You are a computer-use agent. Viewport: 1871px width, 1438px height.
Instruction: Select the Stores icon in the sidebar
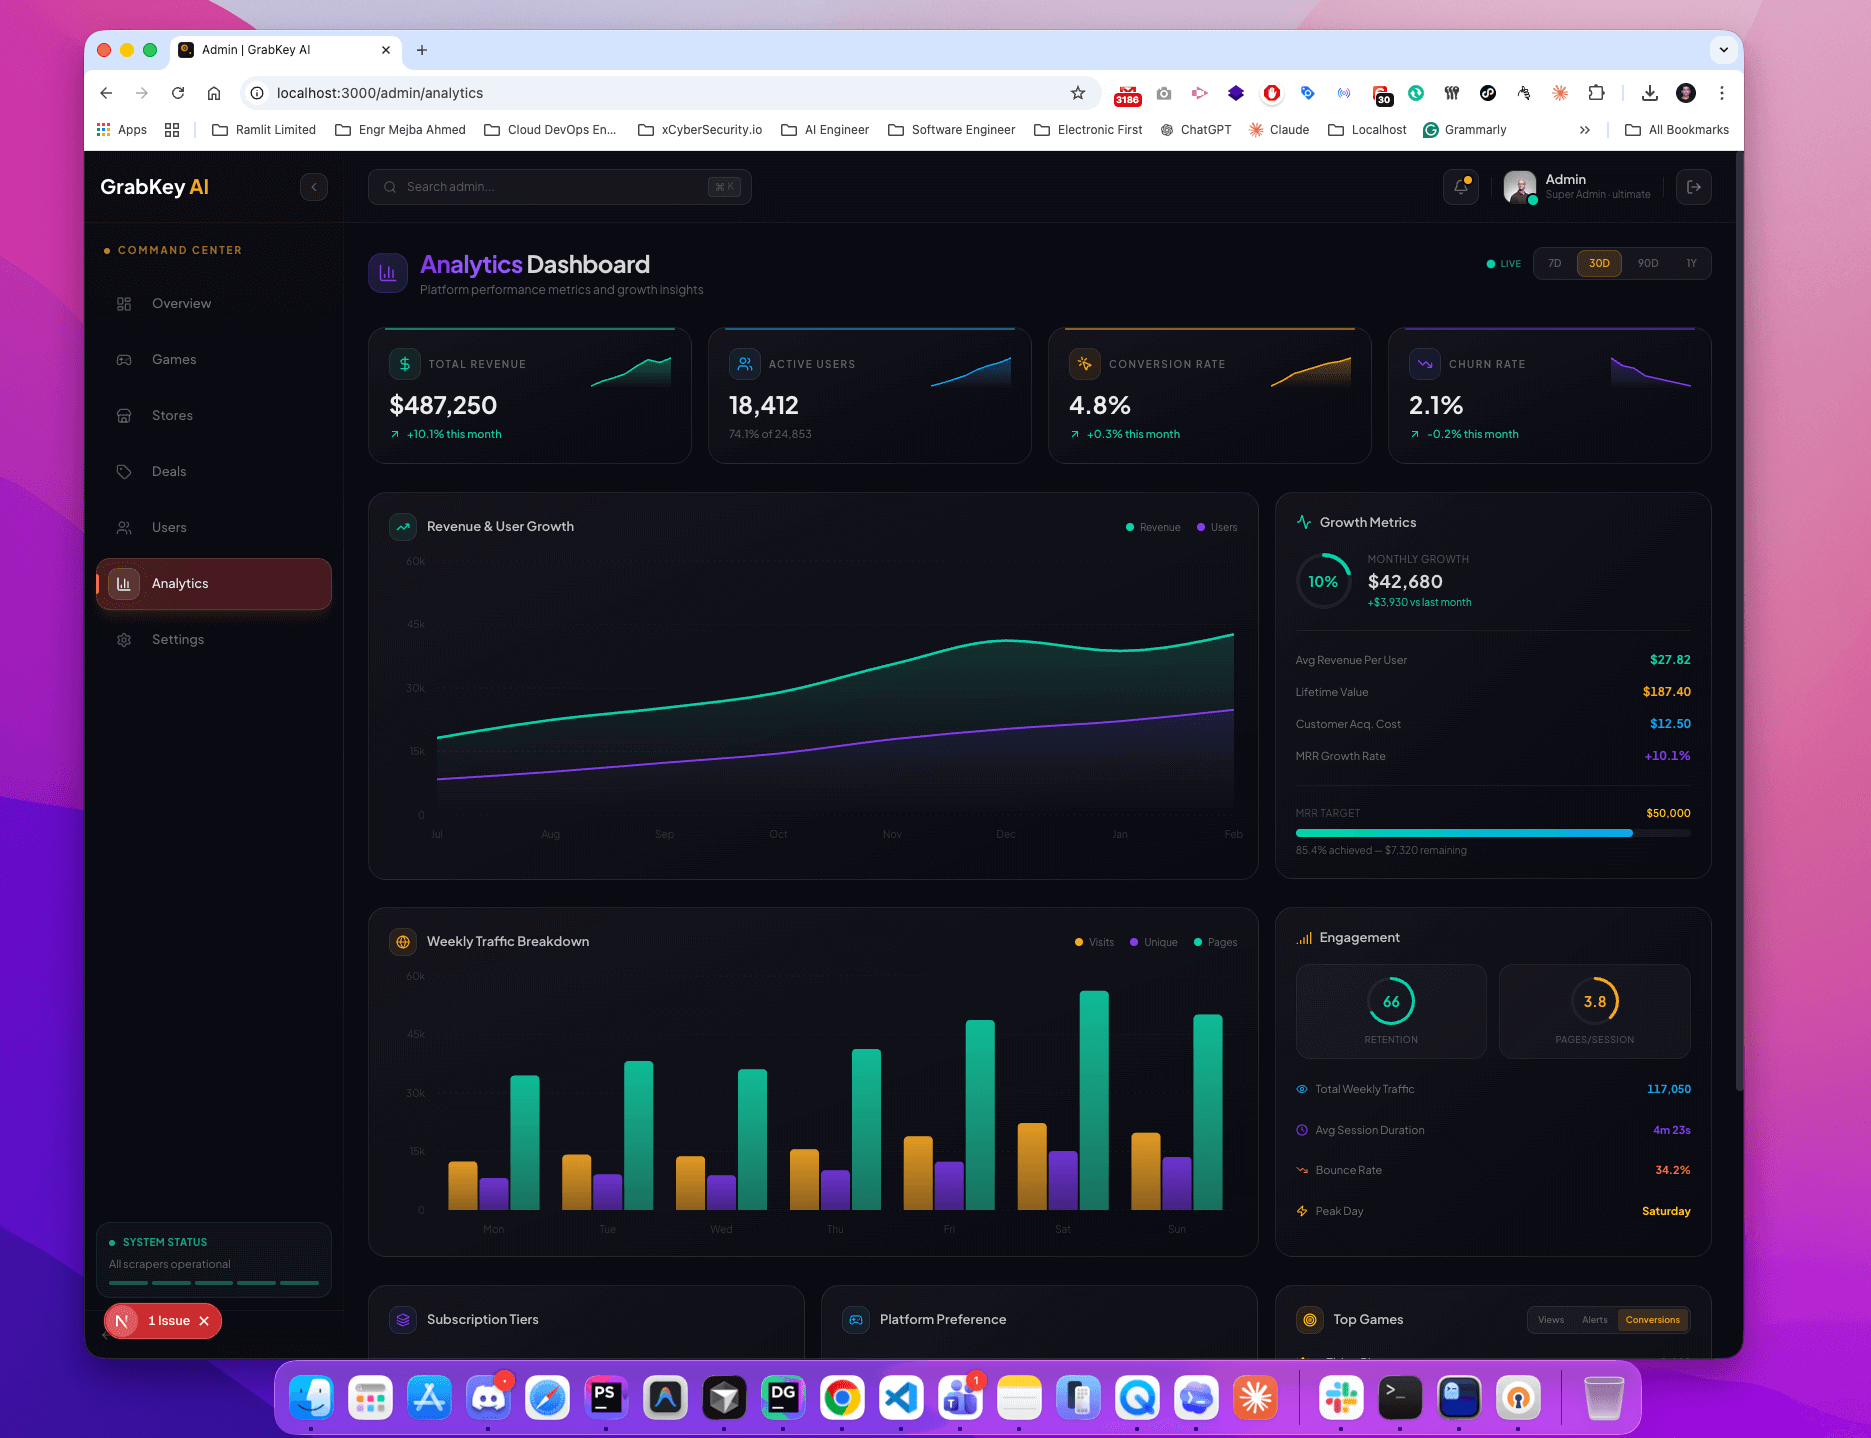124,415
